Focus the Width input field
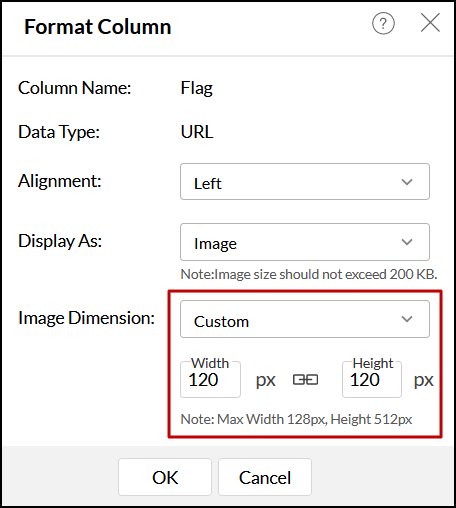The image size is (456, 508). point(210,380)
